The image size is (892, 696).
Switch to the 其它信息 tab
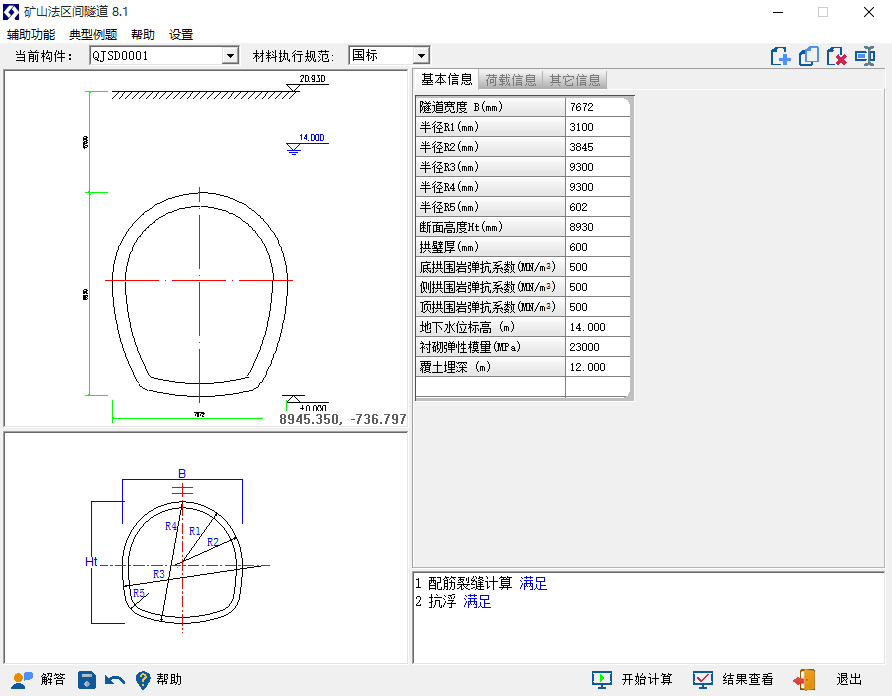pyautogui.click(x=575, y=80)
